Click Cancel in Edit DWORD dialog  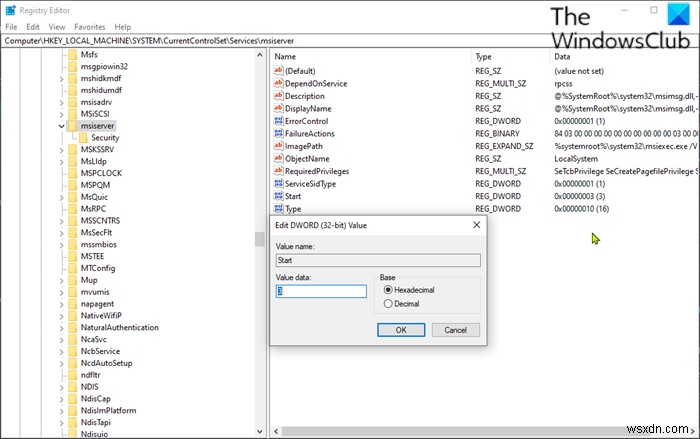point(455,330)
